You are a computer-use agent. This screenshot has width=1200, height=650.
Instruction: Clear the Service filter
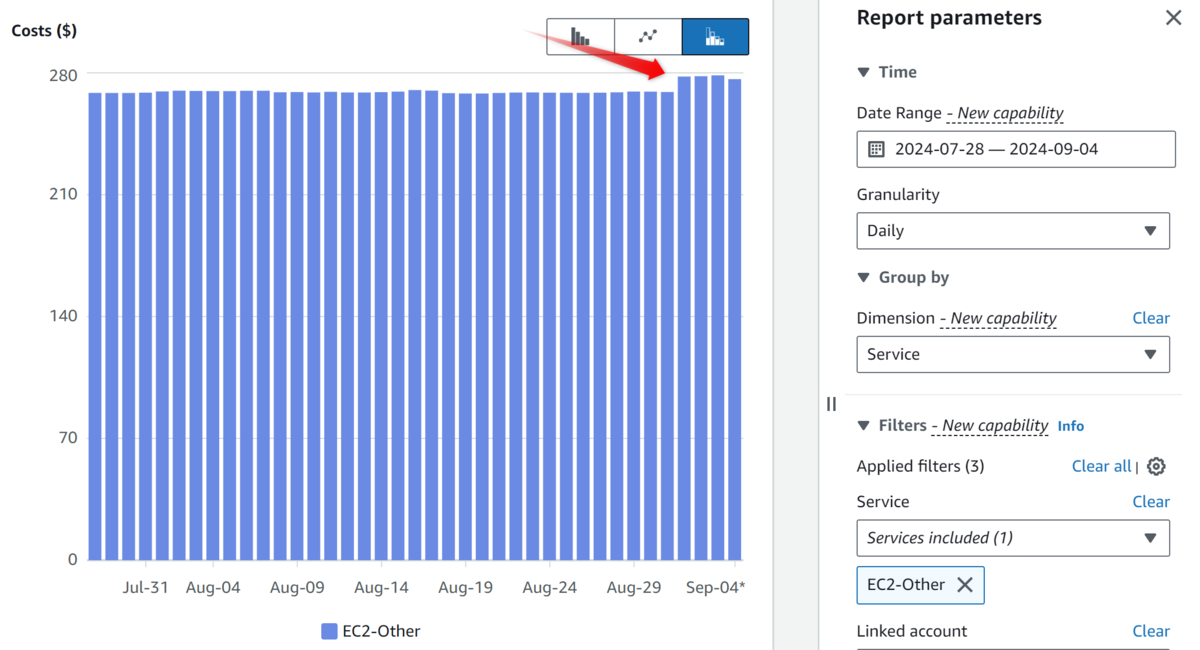[1151, 502]
